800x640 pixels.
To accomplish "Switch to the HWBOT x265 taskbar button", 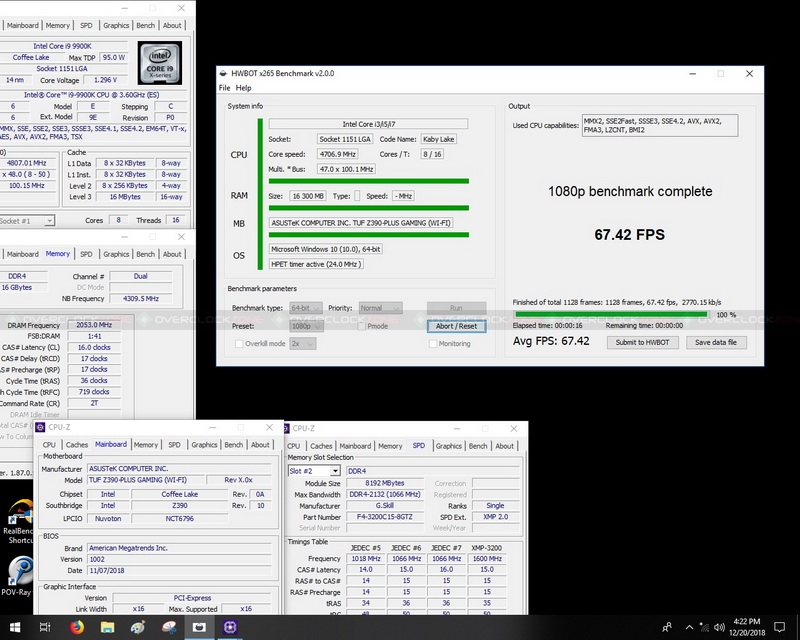I will coord(199,627).
